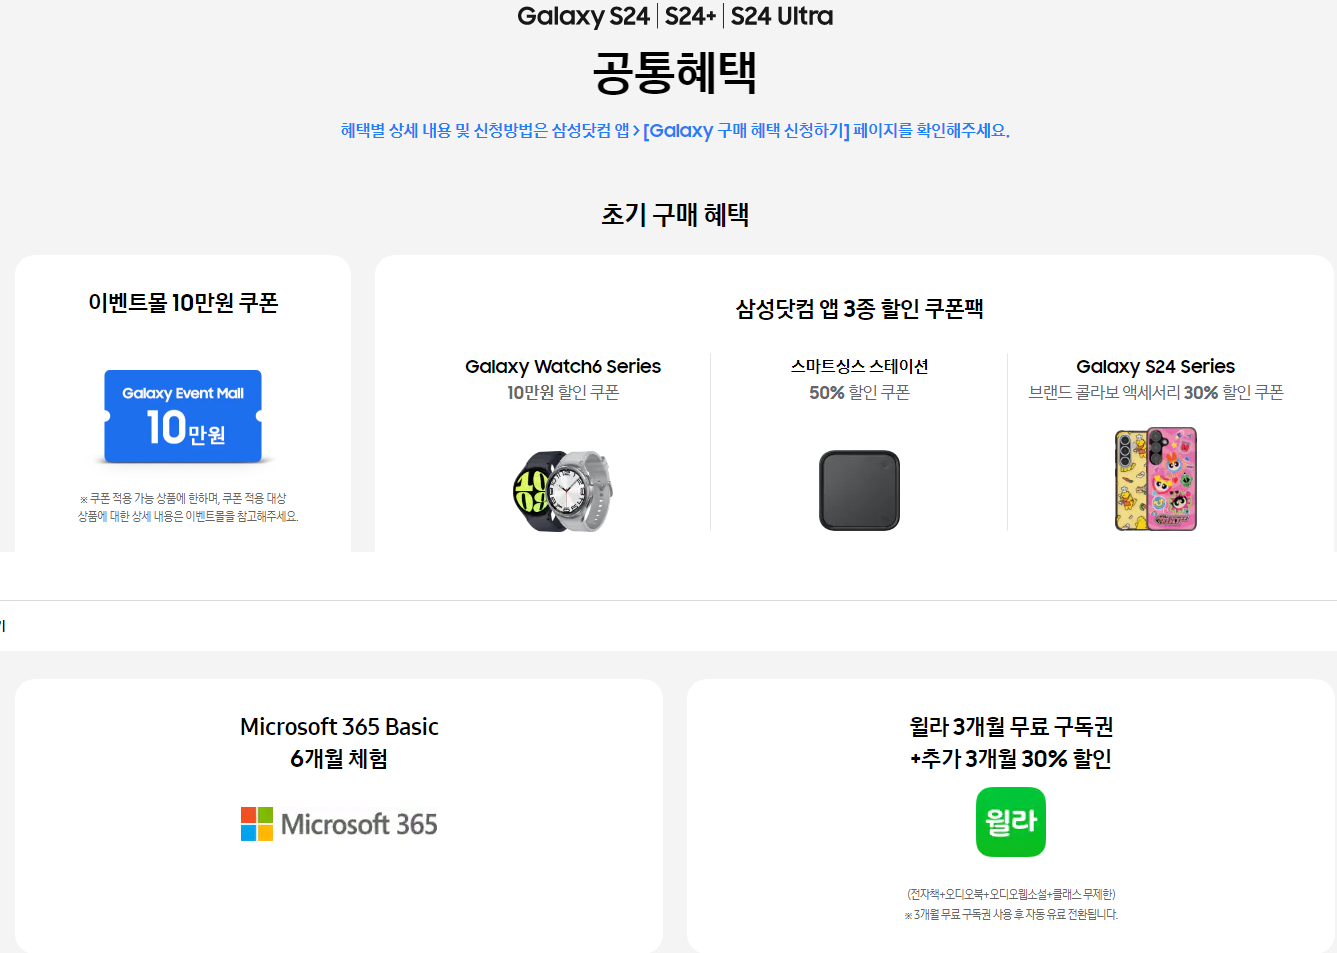Viewport: 1337px width, 953px height.
Task: Click the Galaxy S24 collabo phone case image
Action: click(1156, 479)
